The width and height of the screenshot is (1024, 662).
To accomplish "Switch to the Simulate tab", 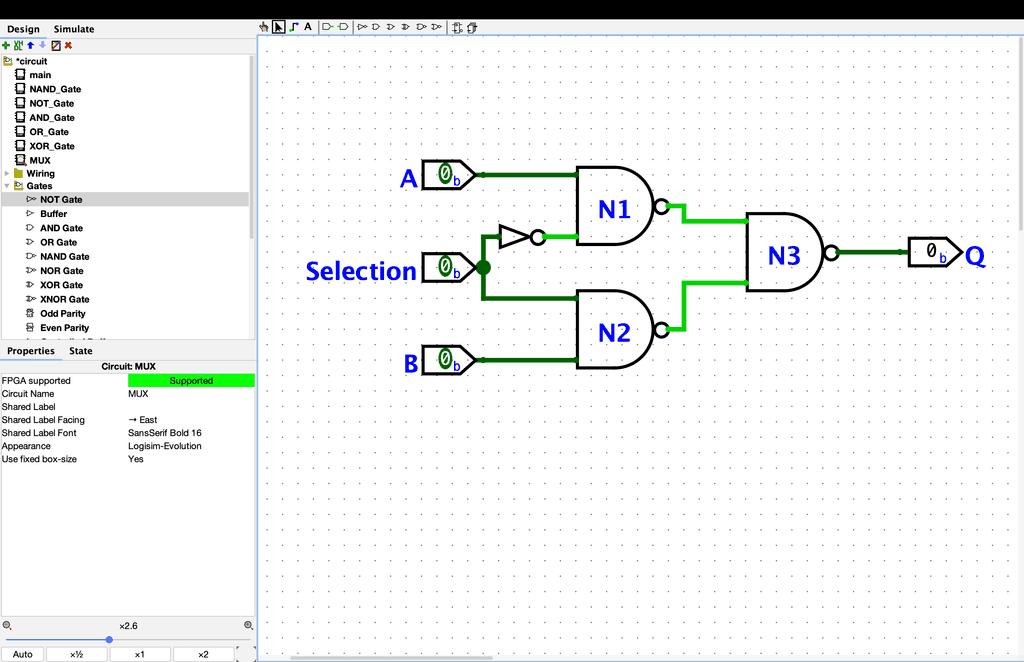I will [74, 29].
